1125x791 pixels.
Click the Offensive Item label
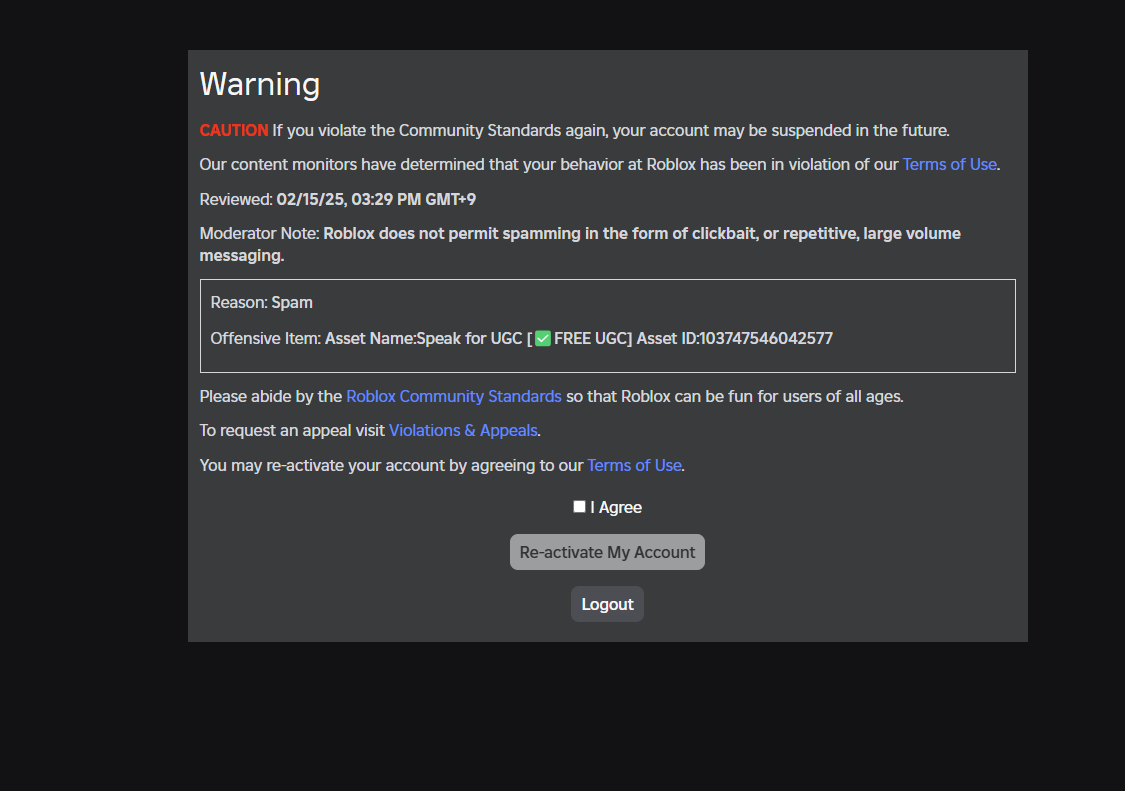tap(265, 338)
